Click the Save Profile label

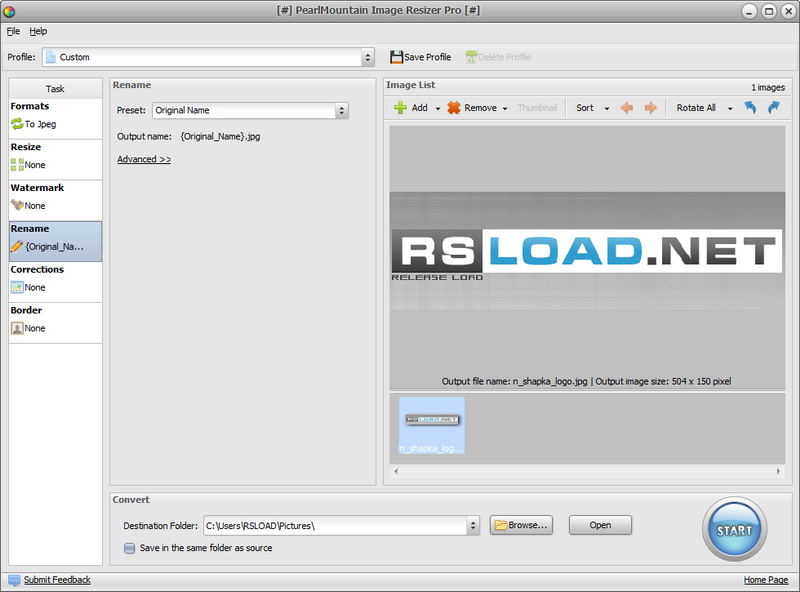coord(428,57)
